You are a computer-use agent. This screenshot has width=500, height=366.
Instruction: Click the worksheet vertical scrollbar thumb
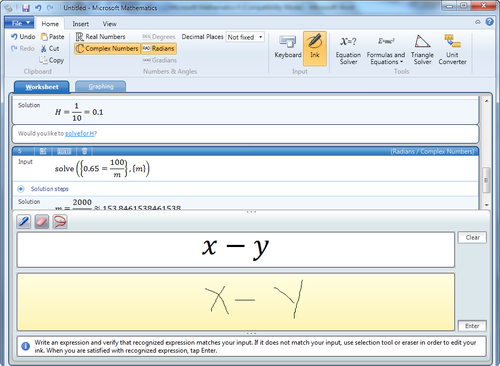coord(486,180)
